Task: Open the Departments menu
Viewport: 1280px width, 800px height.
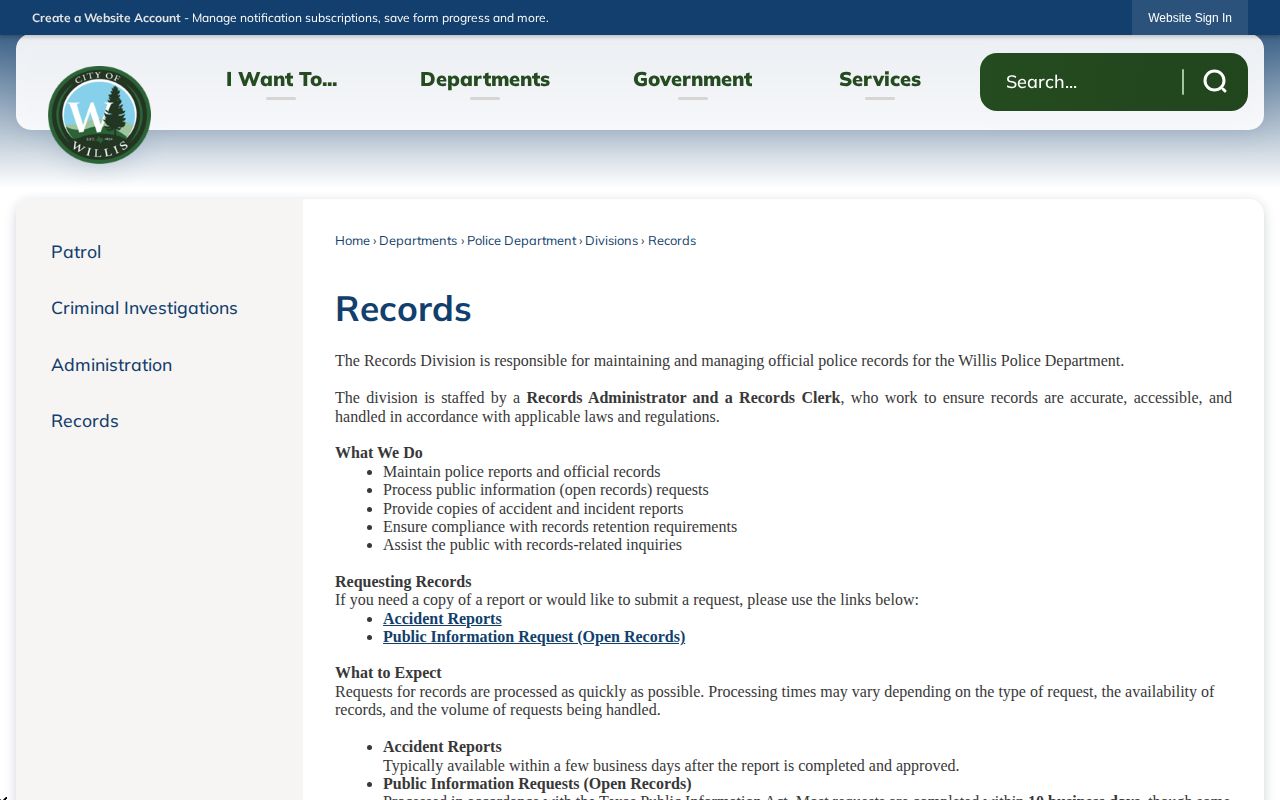Action: pos(485,79)
